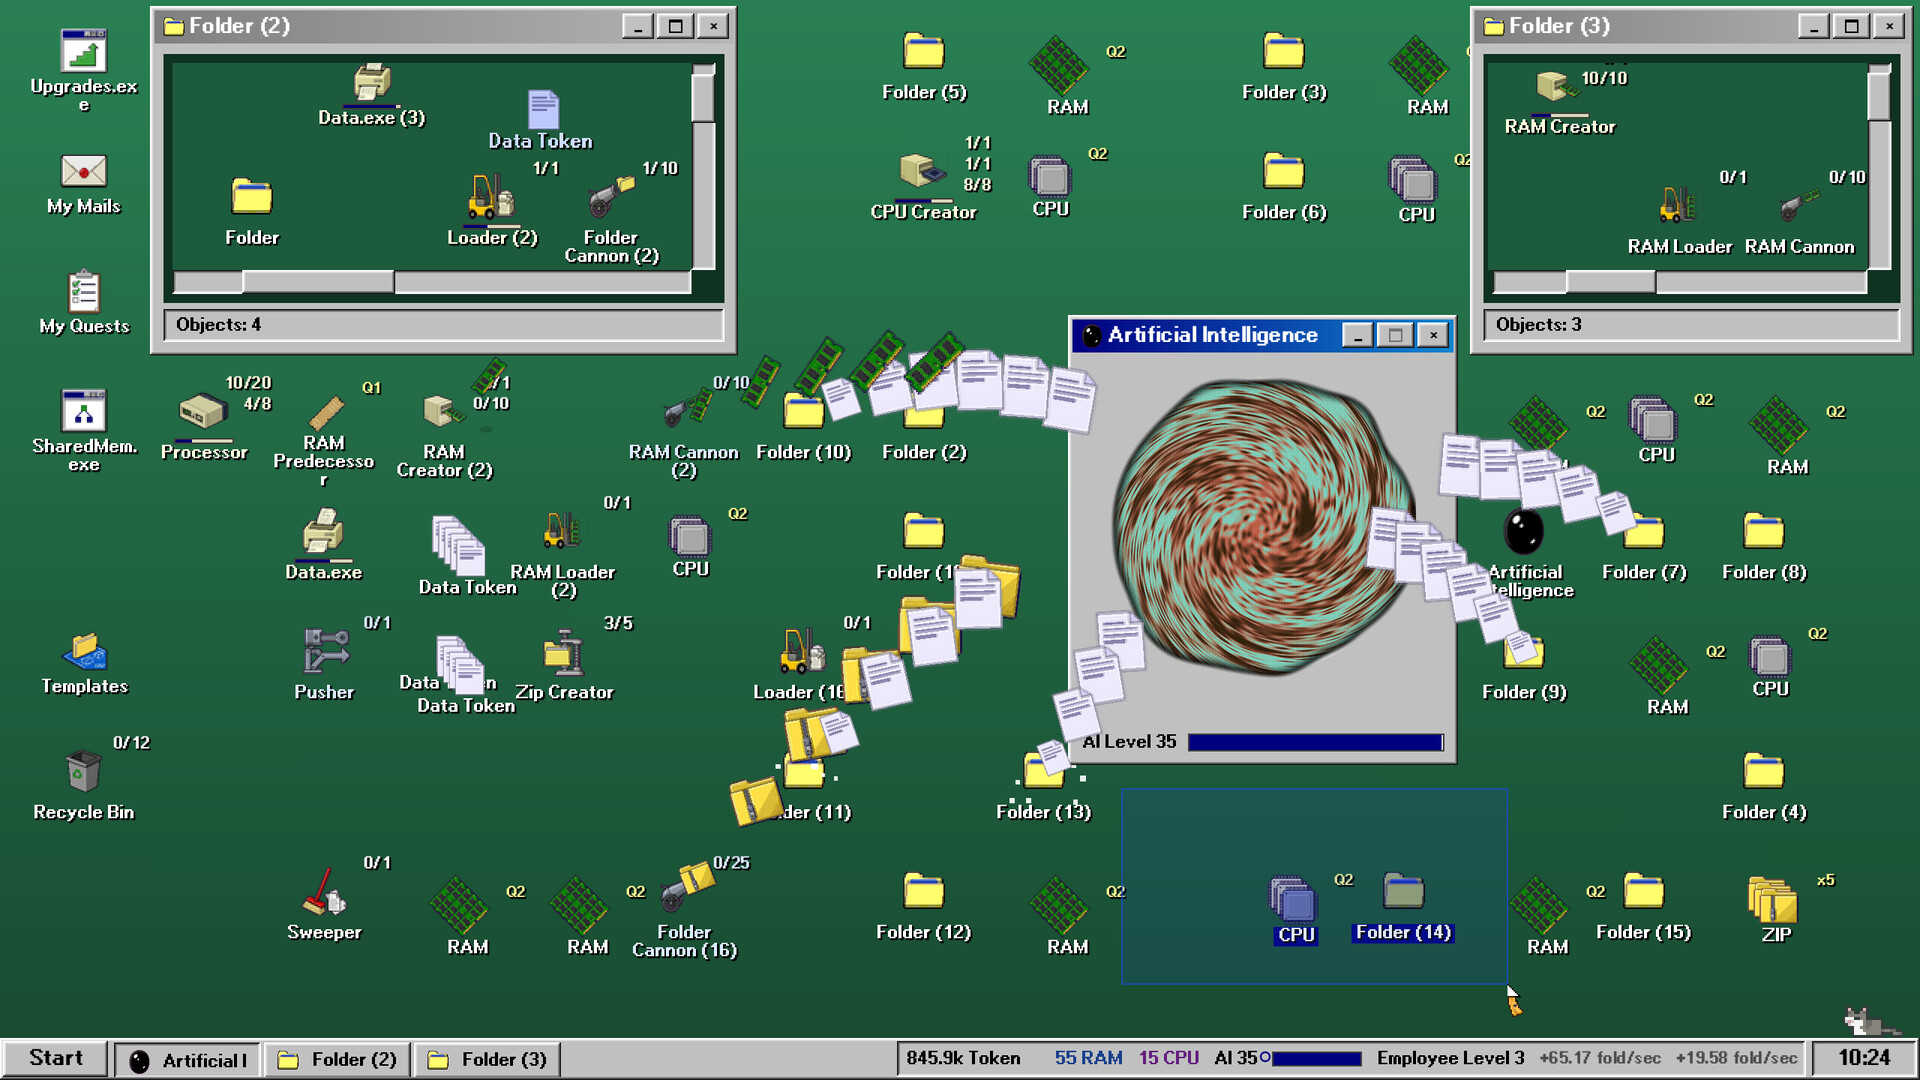
Task: Click the AI Level 35 progress bar
Action: coord(1315,742)
